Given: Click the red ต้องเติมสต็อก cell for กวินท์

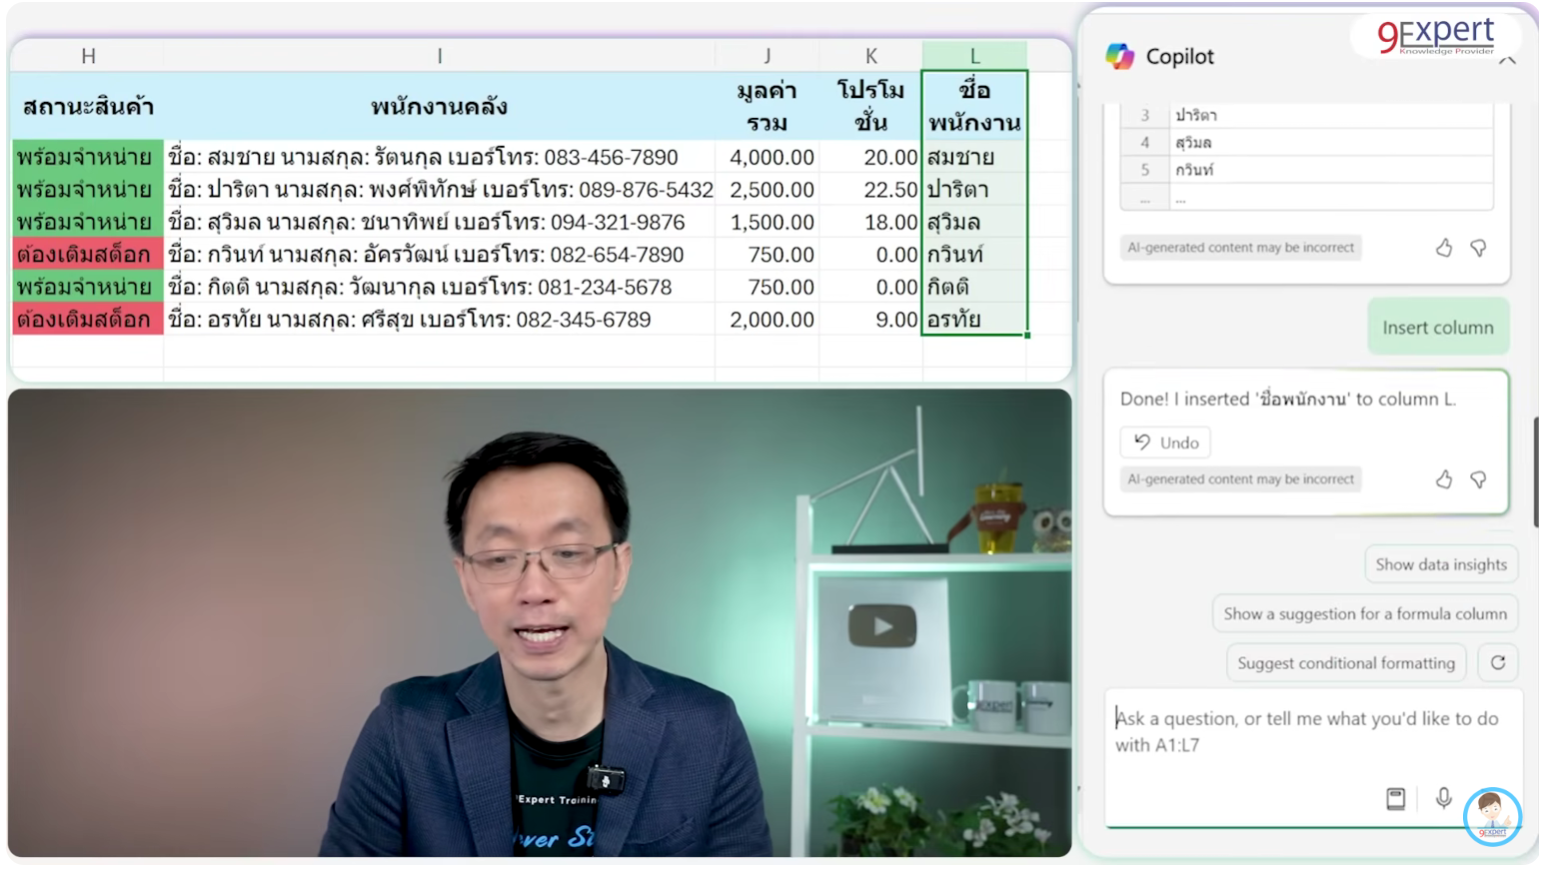Looking at the screenshot, I should (86, 255).
